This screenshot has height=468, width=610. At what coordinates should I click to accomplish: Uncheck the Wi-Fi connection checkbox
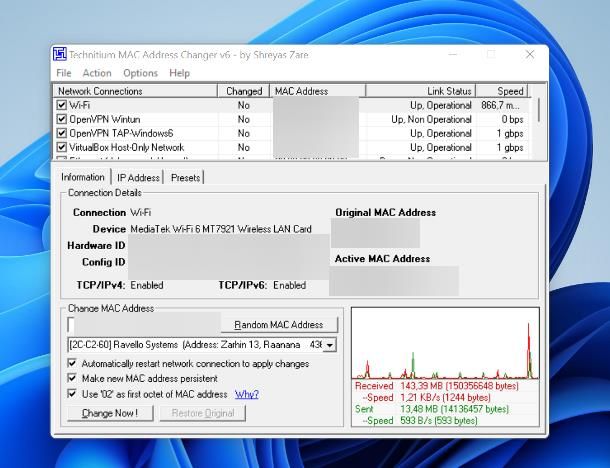(61, 105)
